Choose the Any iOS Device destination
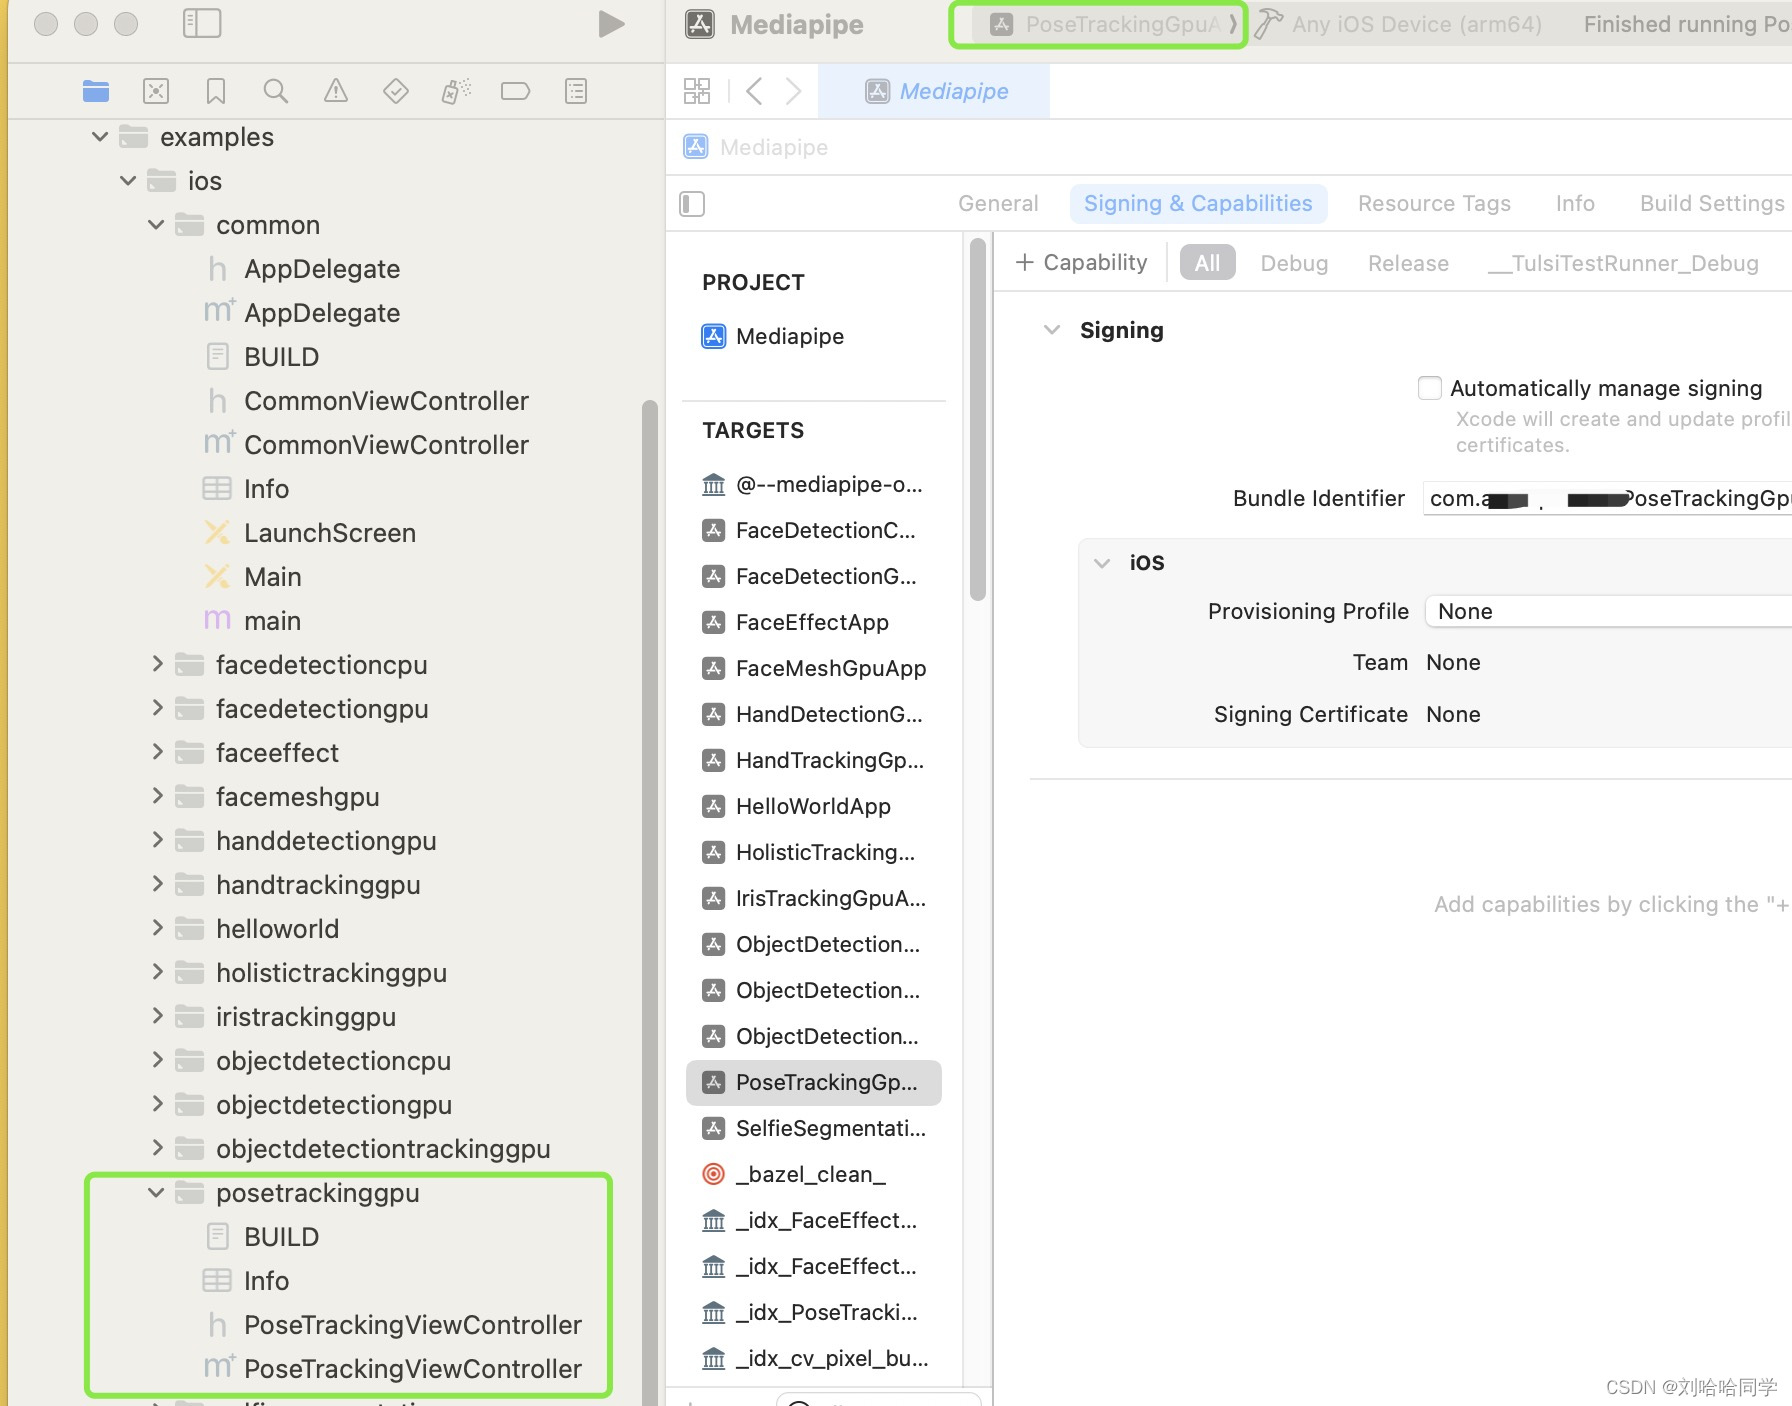 tap(1417, 24)
